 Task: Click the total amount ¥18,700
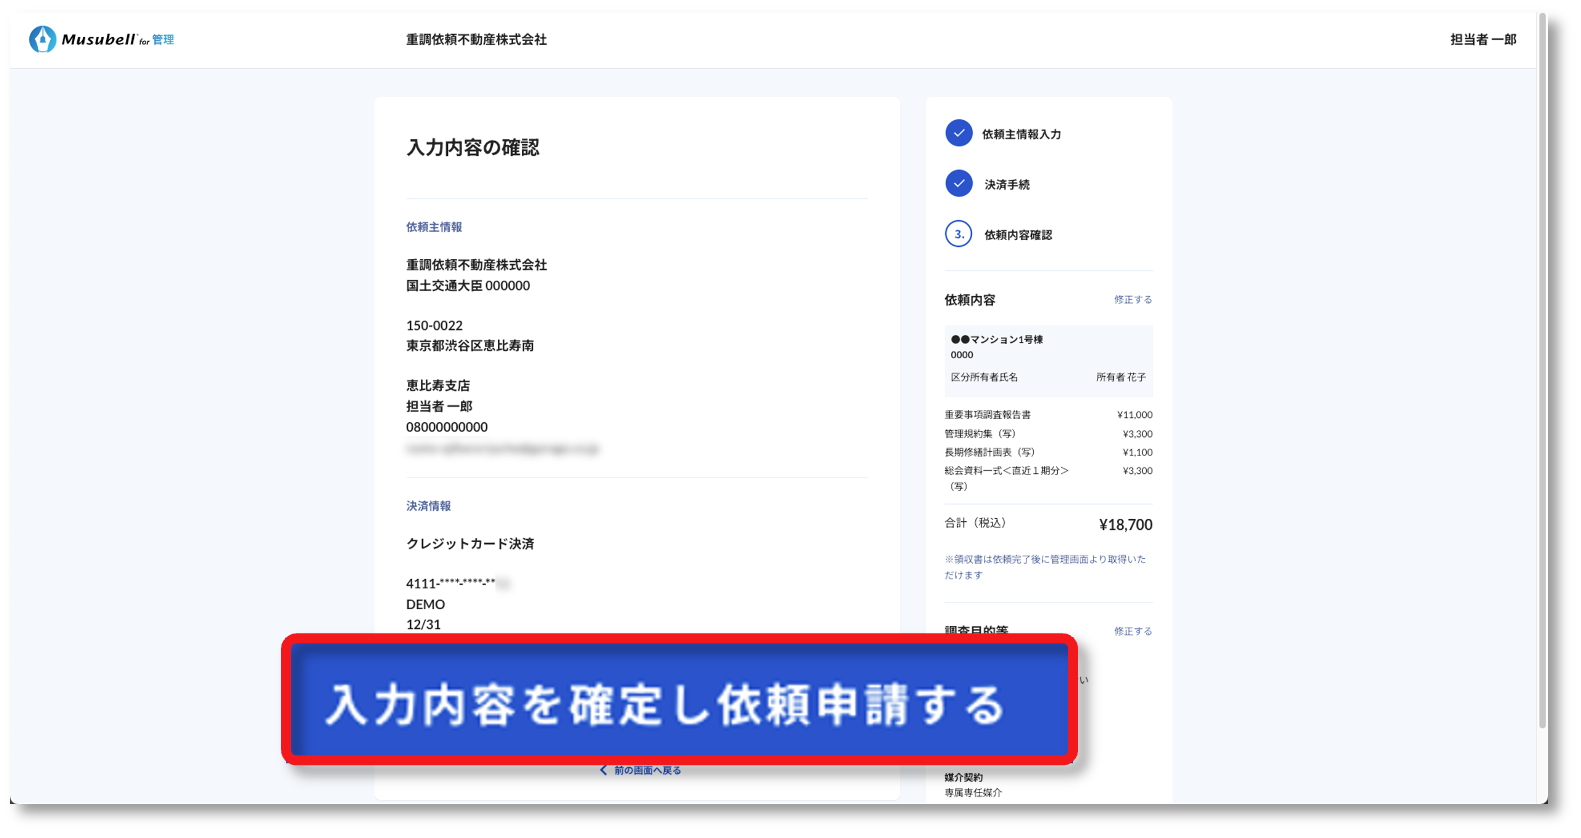coord(1125,525)
